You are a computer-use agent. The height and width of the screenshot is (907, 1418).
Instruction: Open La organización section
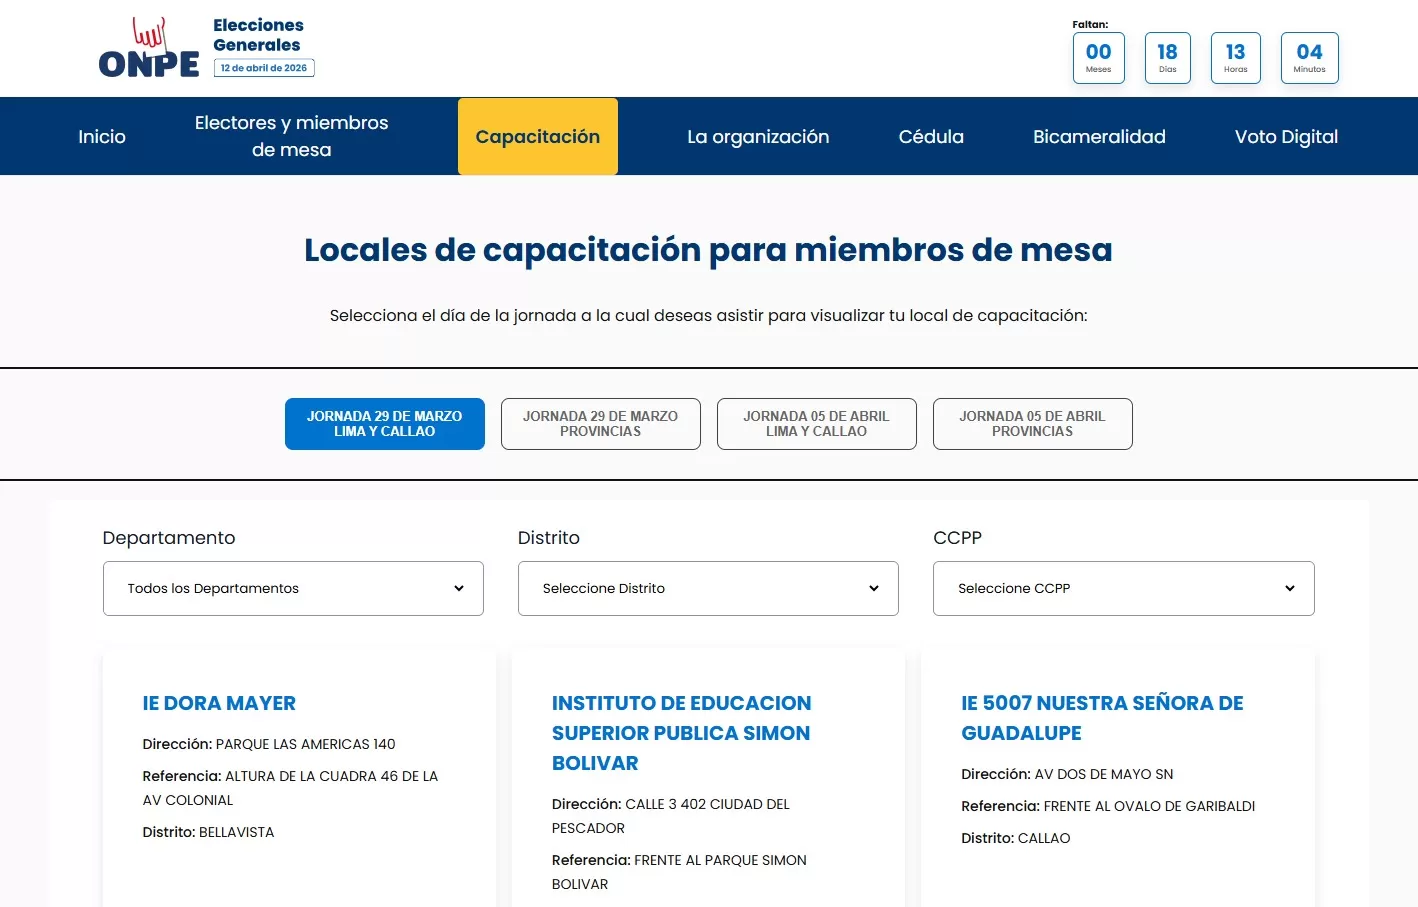click(758, 137)
